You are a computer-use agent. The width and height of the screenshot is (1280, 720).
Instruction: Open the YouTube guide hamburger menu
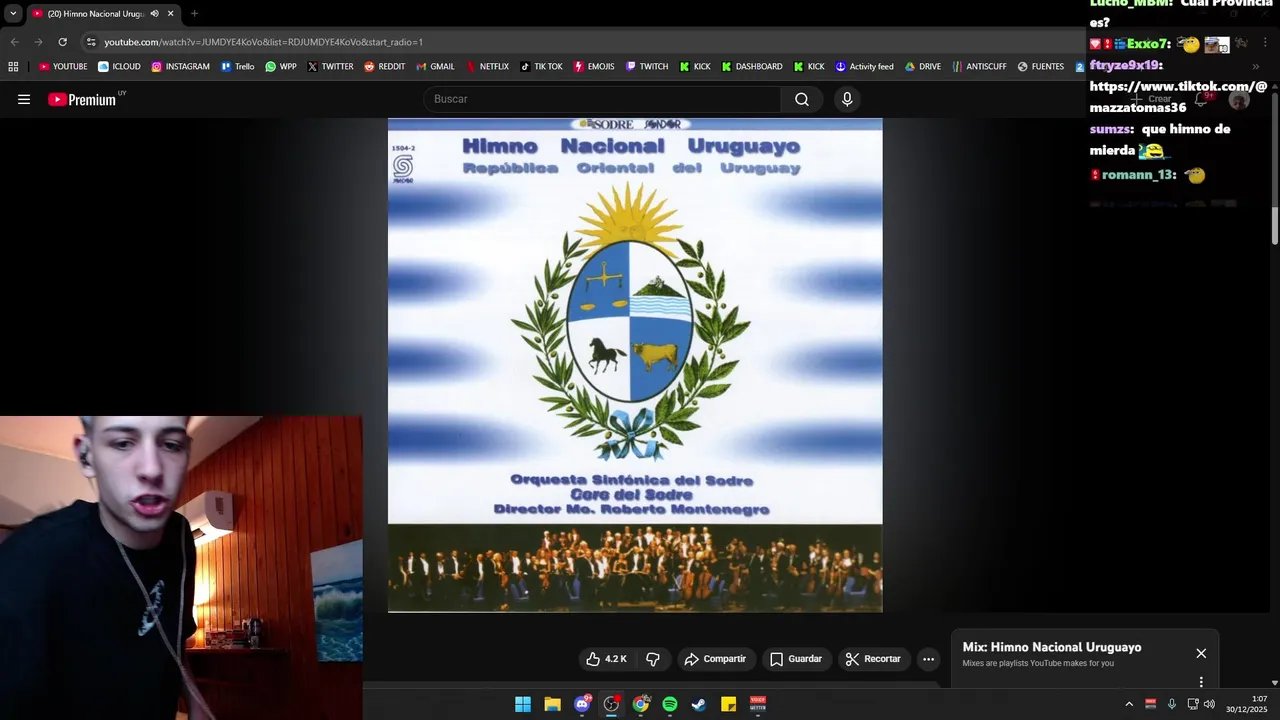coord(24,99)
